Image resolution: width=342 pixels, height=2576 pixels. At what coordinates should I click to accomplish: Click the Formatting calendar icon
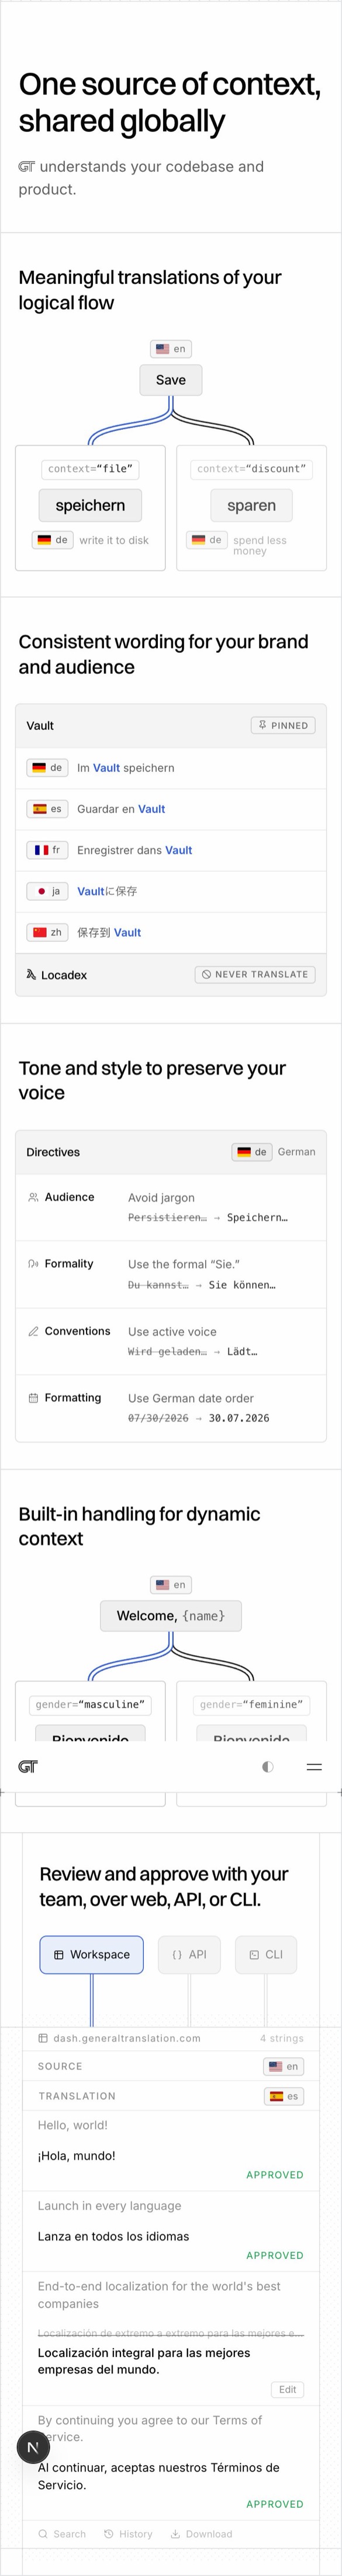click(33, 1398)
